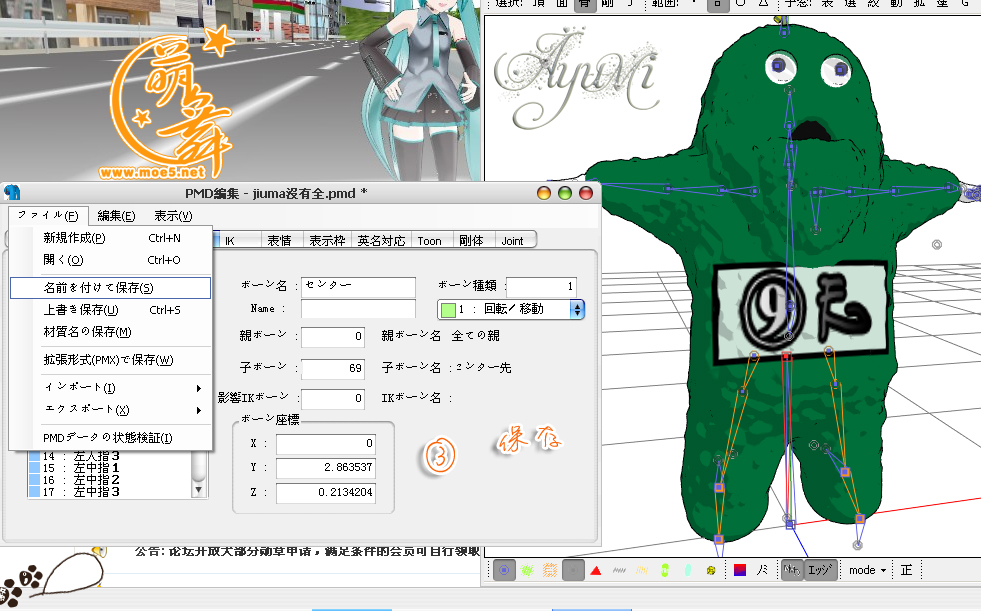Switch to the 剛体 tab

(471, 241)
